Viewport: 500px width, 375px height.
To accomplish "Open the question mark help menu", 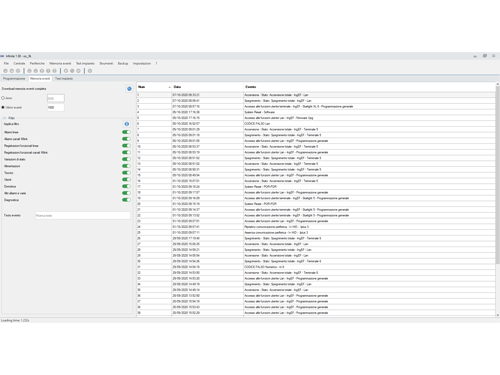I will coord(156,63).
